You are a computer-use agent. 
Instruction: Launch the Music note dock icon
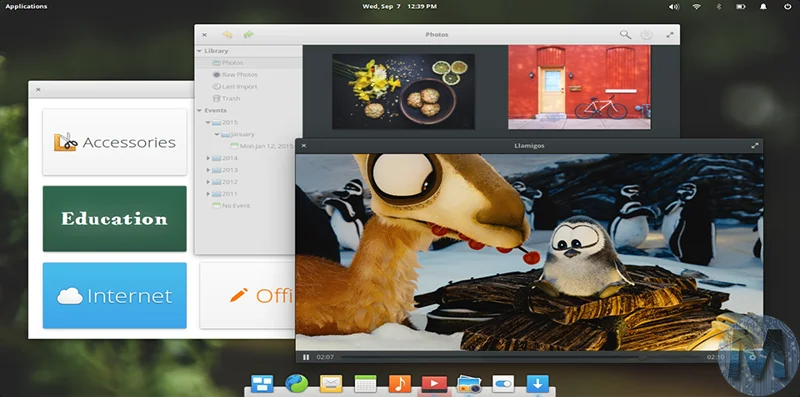399,383
